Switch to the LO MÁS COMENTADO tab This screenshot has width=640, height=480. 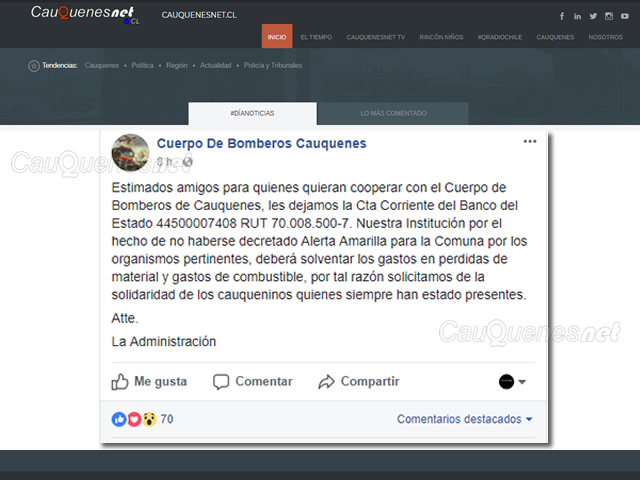pyautogui.click(x=393, y=113)
